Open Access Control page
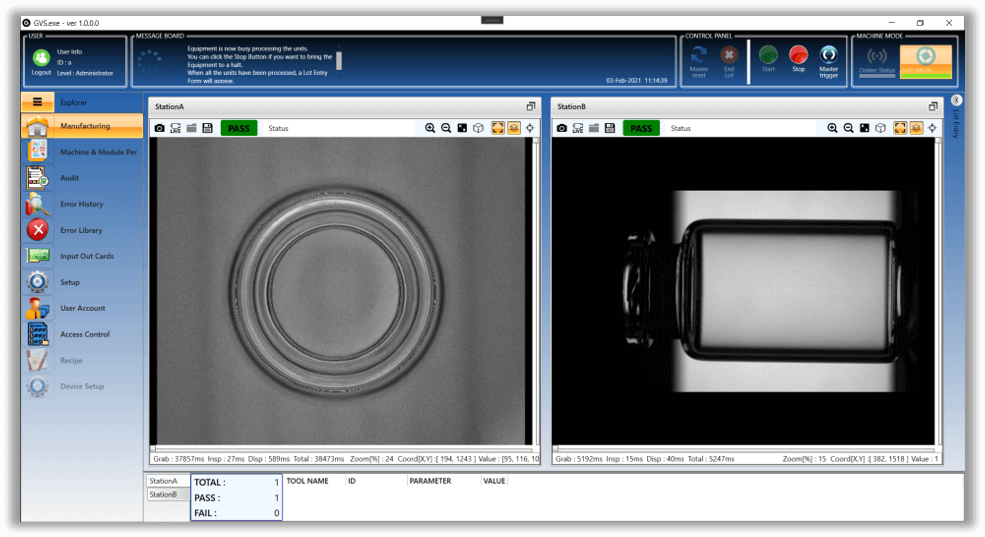985x537 pixels. coord(82,334)
